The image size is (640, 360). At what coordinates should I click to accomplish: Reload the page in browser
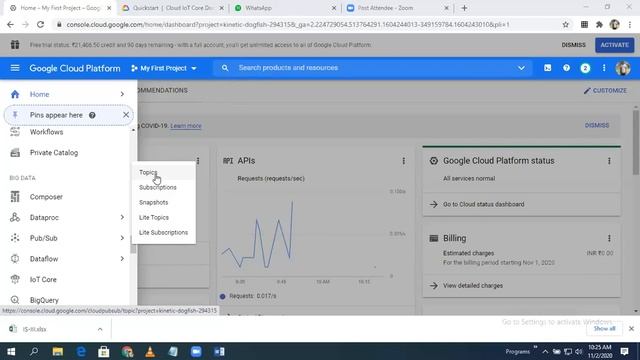point(40,24)
